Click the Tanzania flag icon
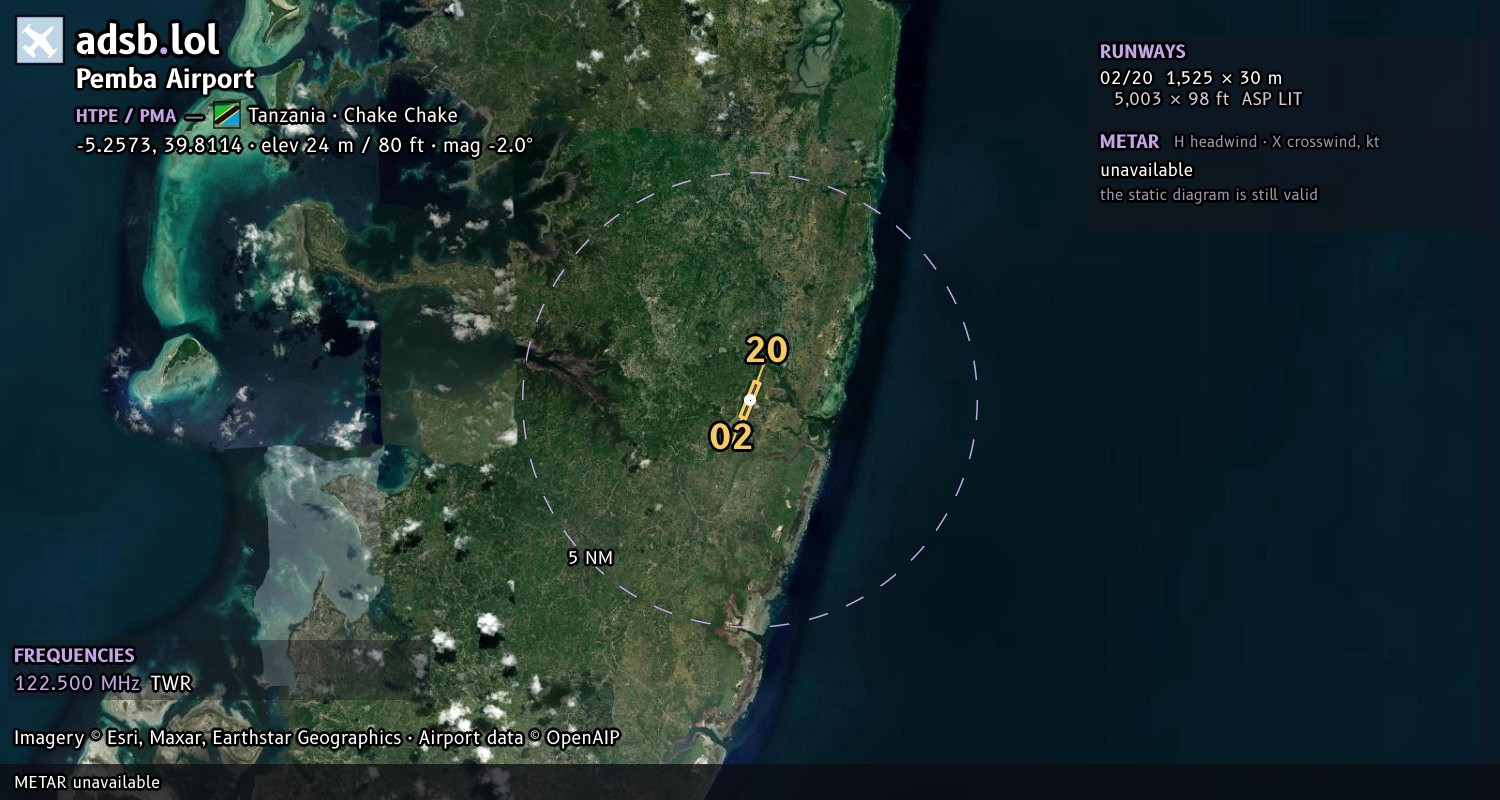Viewport: 1500px width, 800px height. pos(227,115)
